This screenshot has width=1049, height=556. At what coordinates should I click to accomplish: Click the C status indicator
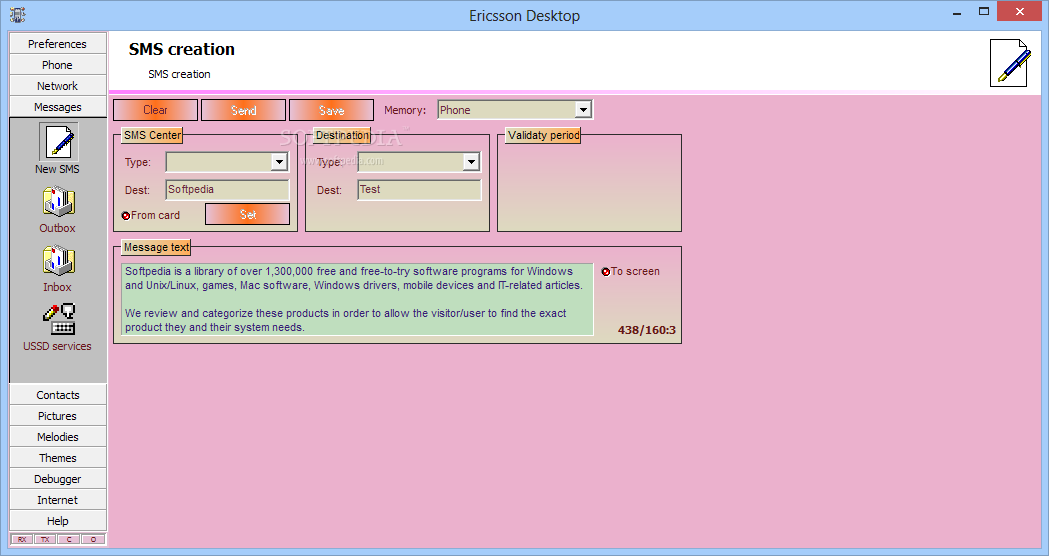pos(69,539)
